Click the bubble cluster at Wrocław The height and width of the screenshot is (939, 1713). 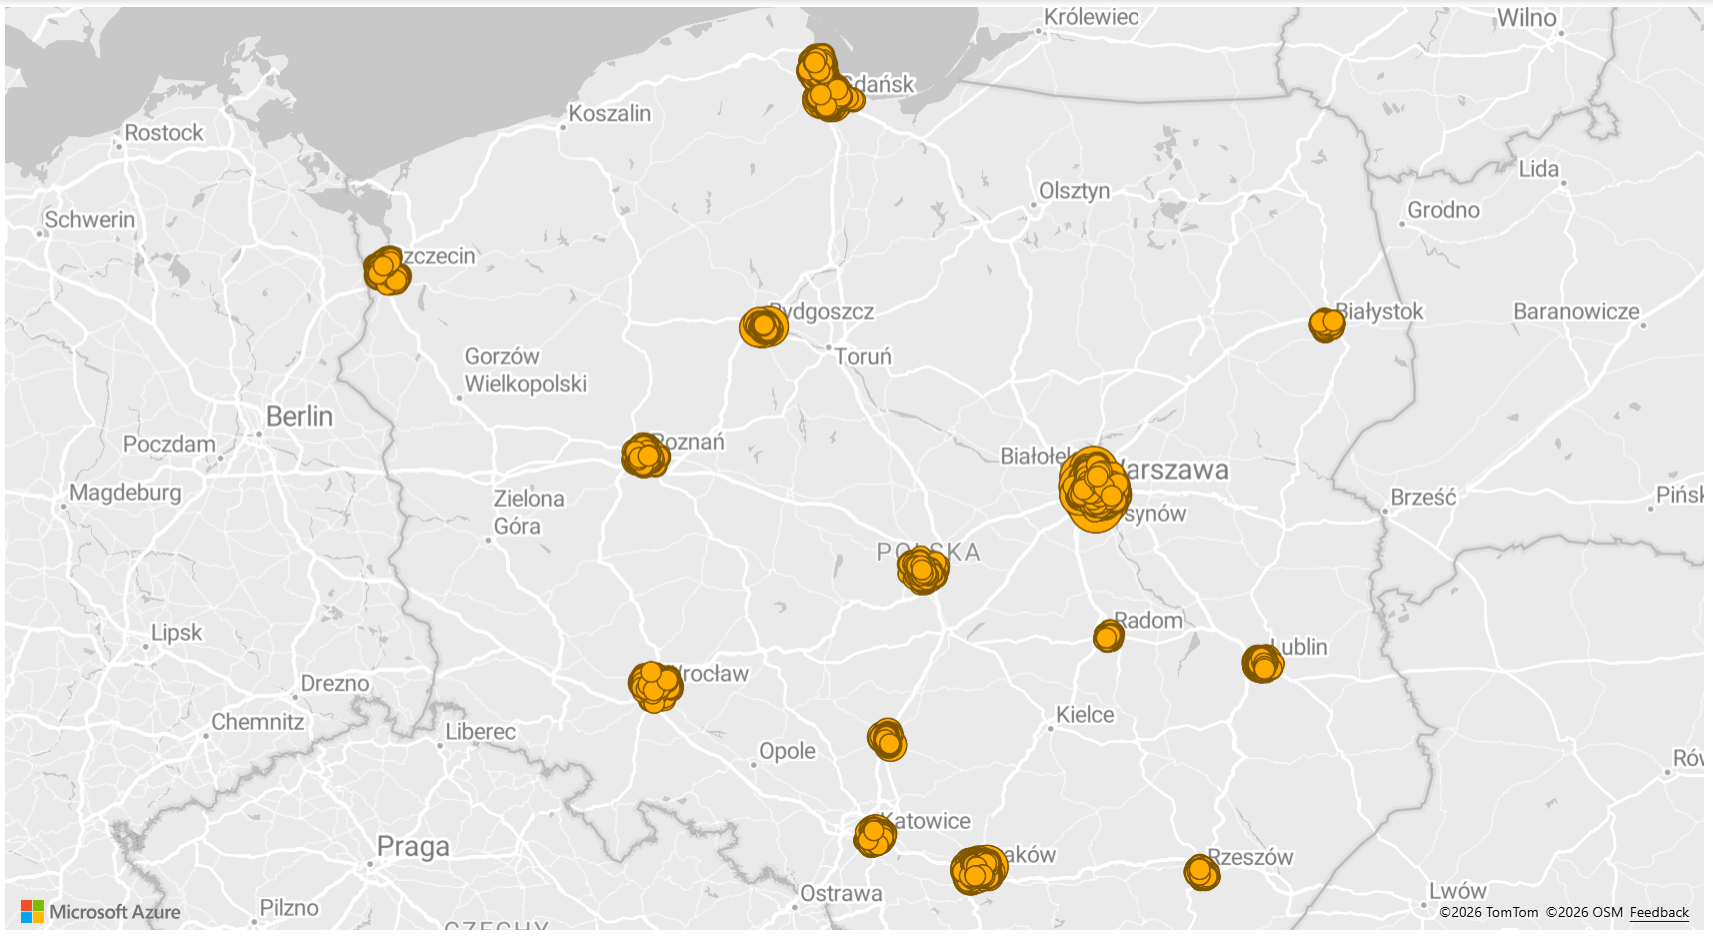[655, 687]
